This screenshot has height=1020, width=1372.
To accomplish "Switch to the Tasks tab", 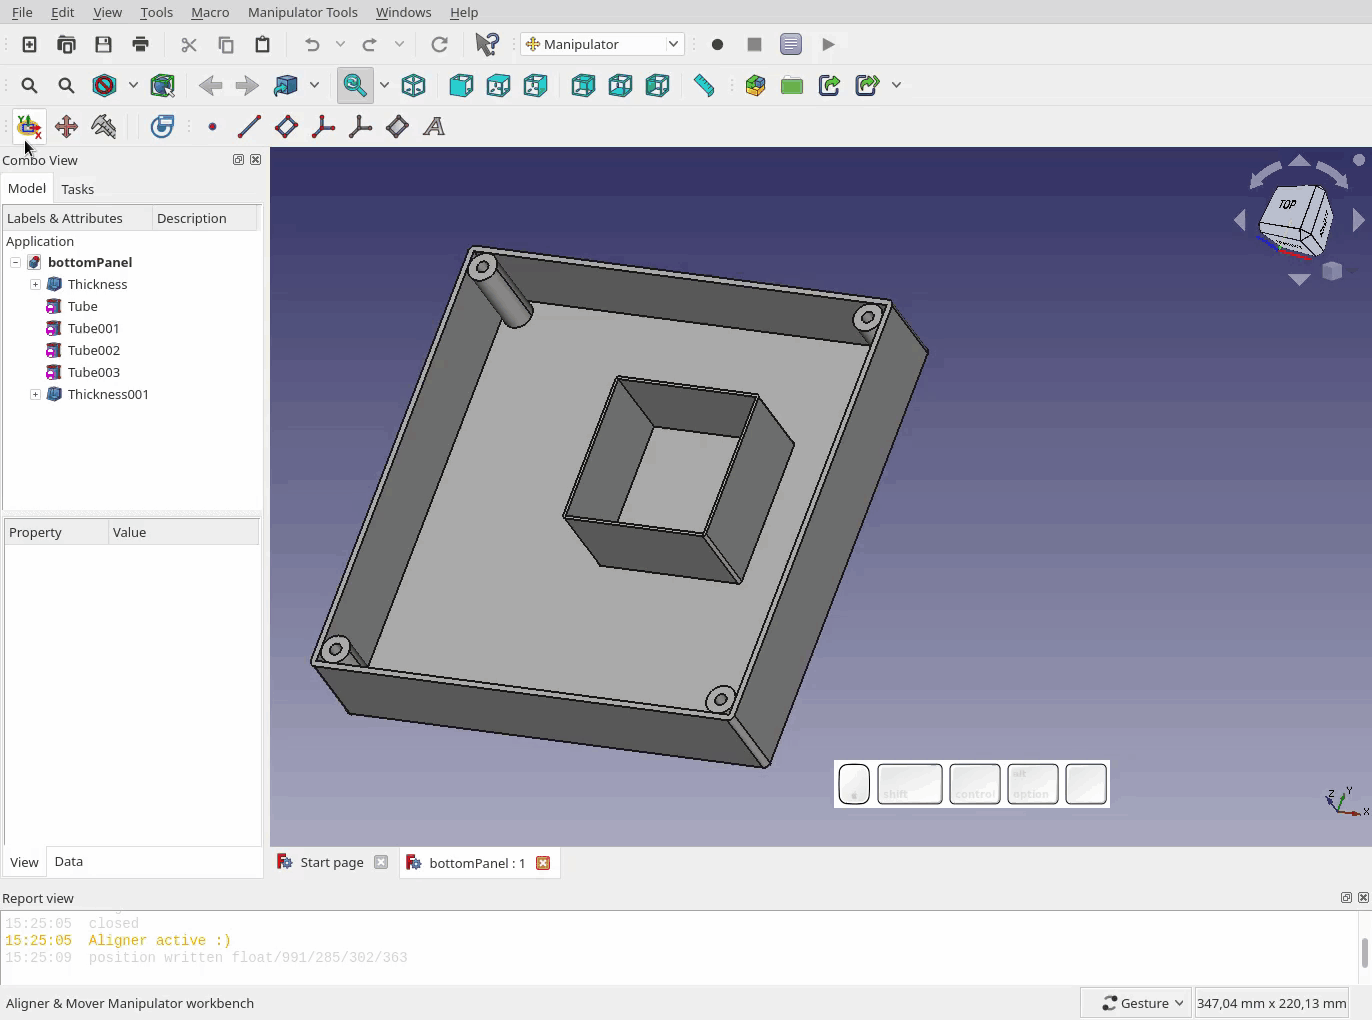I will (x=77, y=189).
